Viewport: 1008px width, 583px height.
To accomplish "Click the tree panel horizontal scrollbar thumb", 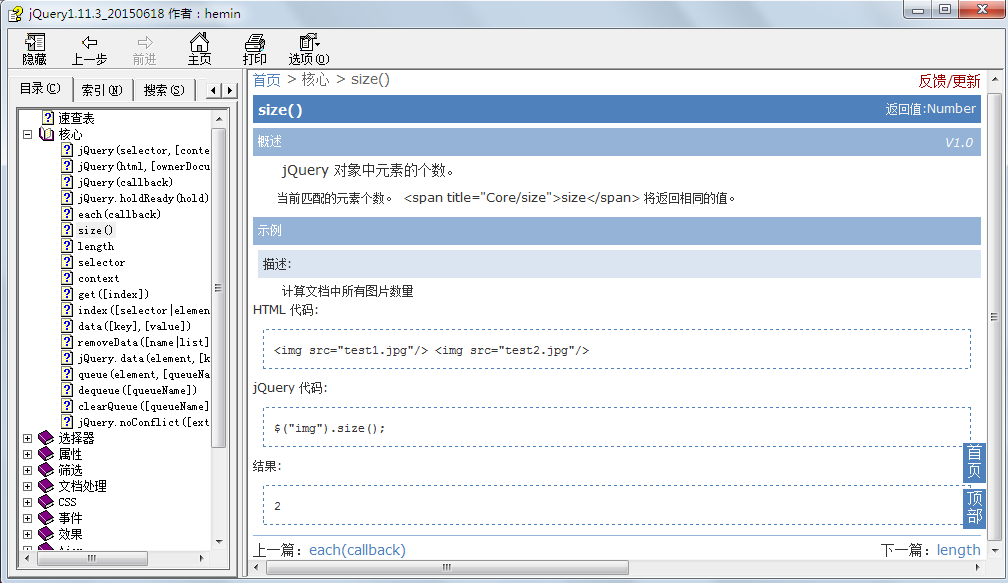I will 92,558.
